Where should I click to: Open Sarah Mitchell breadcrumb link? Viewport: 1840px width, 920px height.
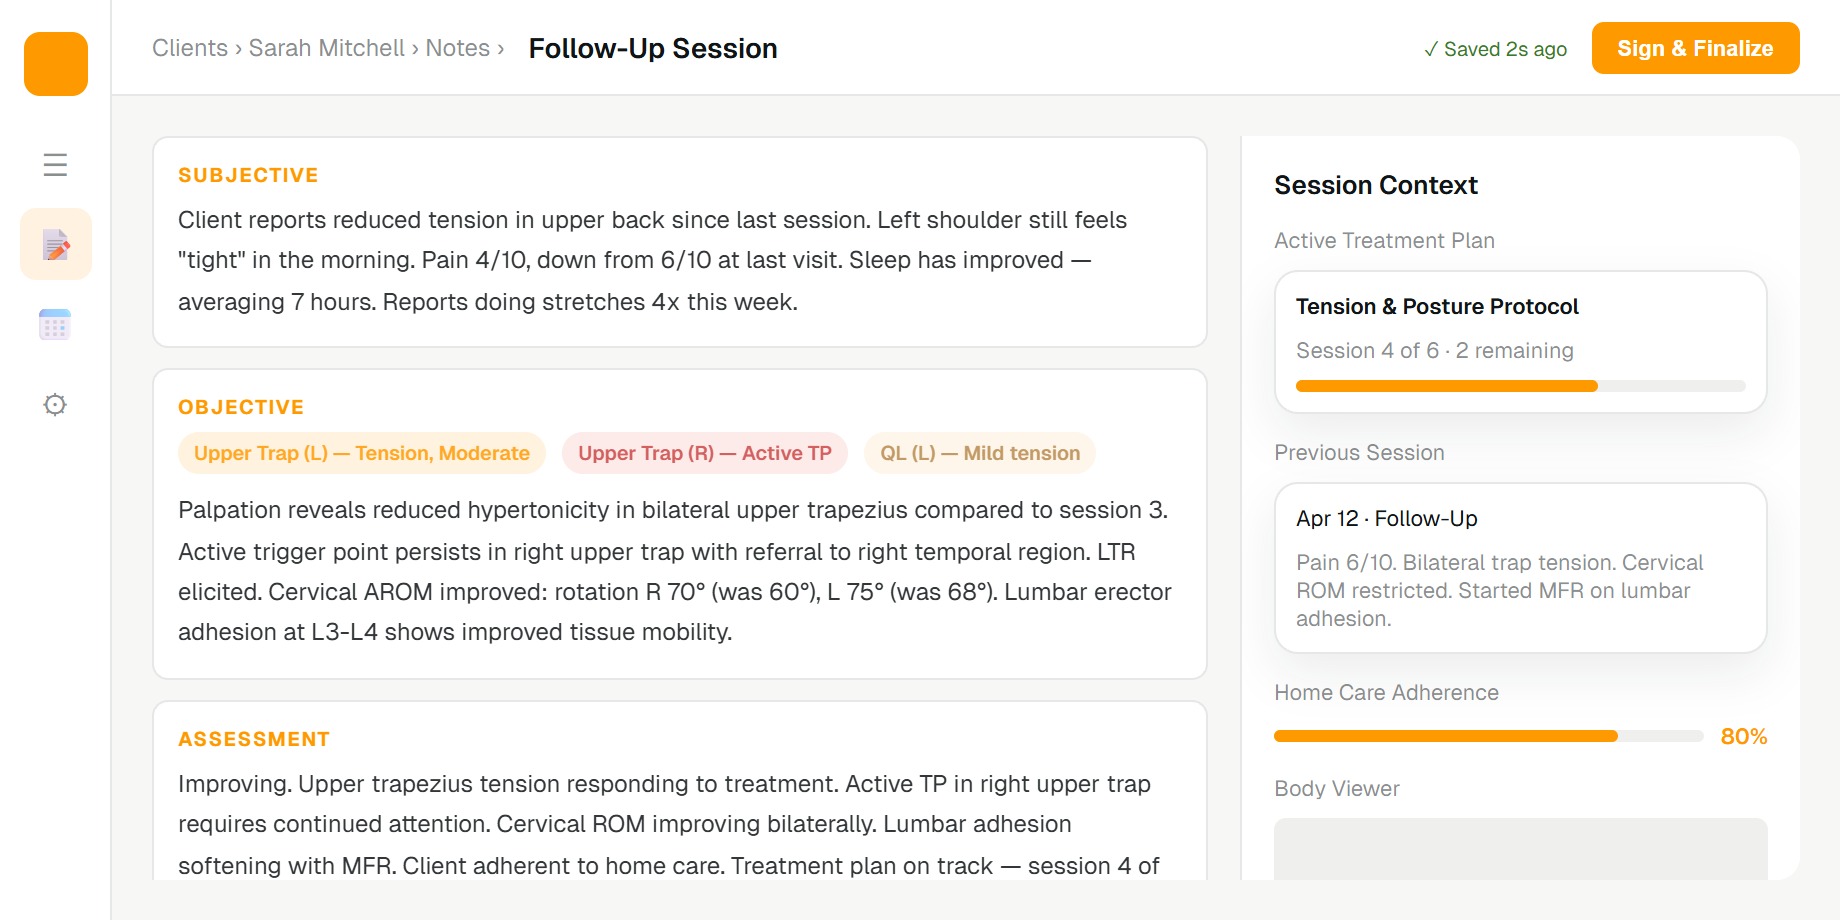(327, 48)
